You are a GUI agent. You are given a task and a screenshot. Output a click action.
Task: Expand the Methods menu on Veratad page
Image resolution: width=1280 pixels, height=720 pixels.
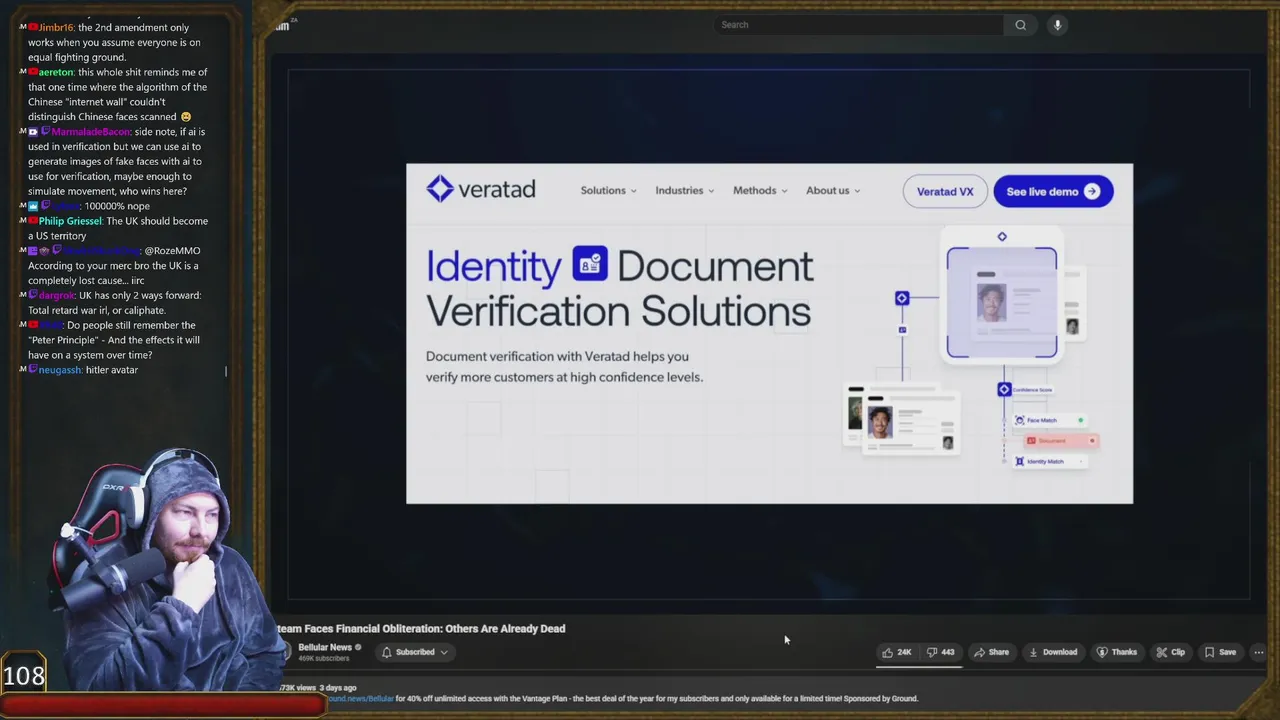click(760, 190)
